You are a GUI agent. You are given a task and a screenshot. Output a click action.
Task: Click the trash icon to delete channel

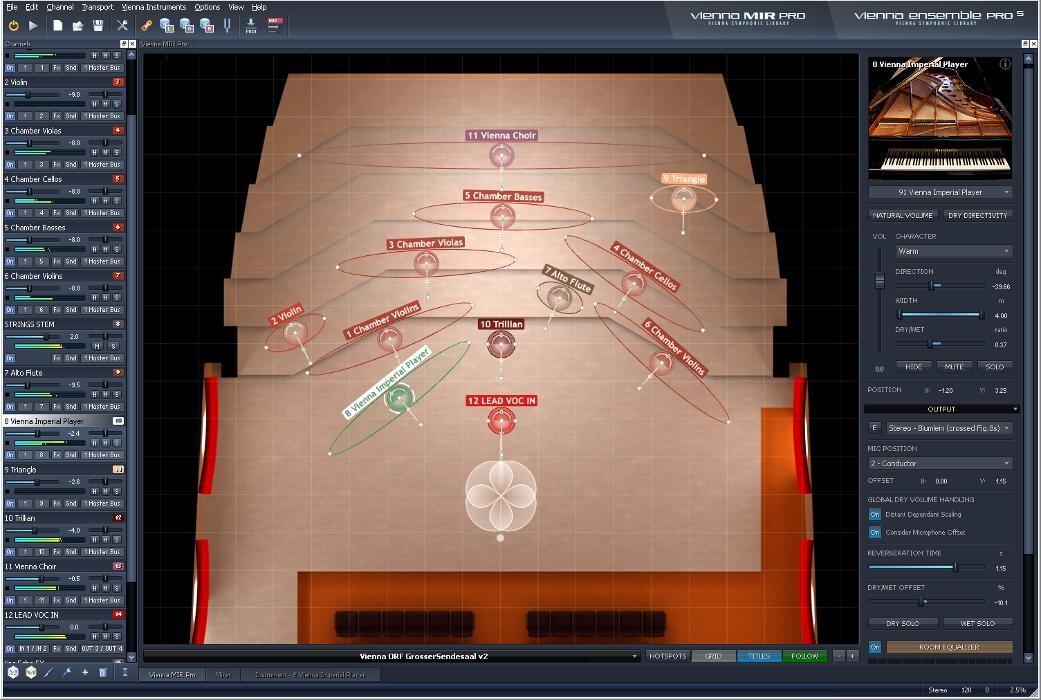(x=103, y=673)
